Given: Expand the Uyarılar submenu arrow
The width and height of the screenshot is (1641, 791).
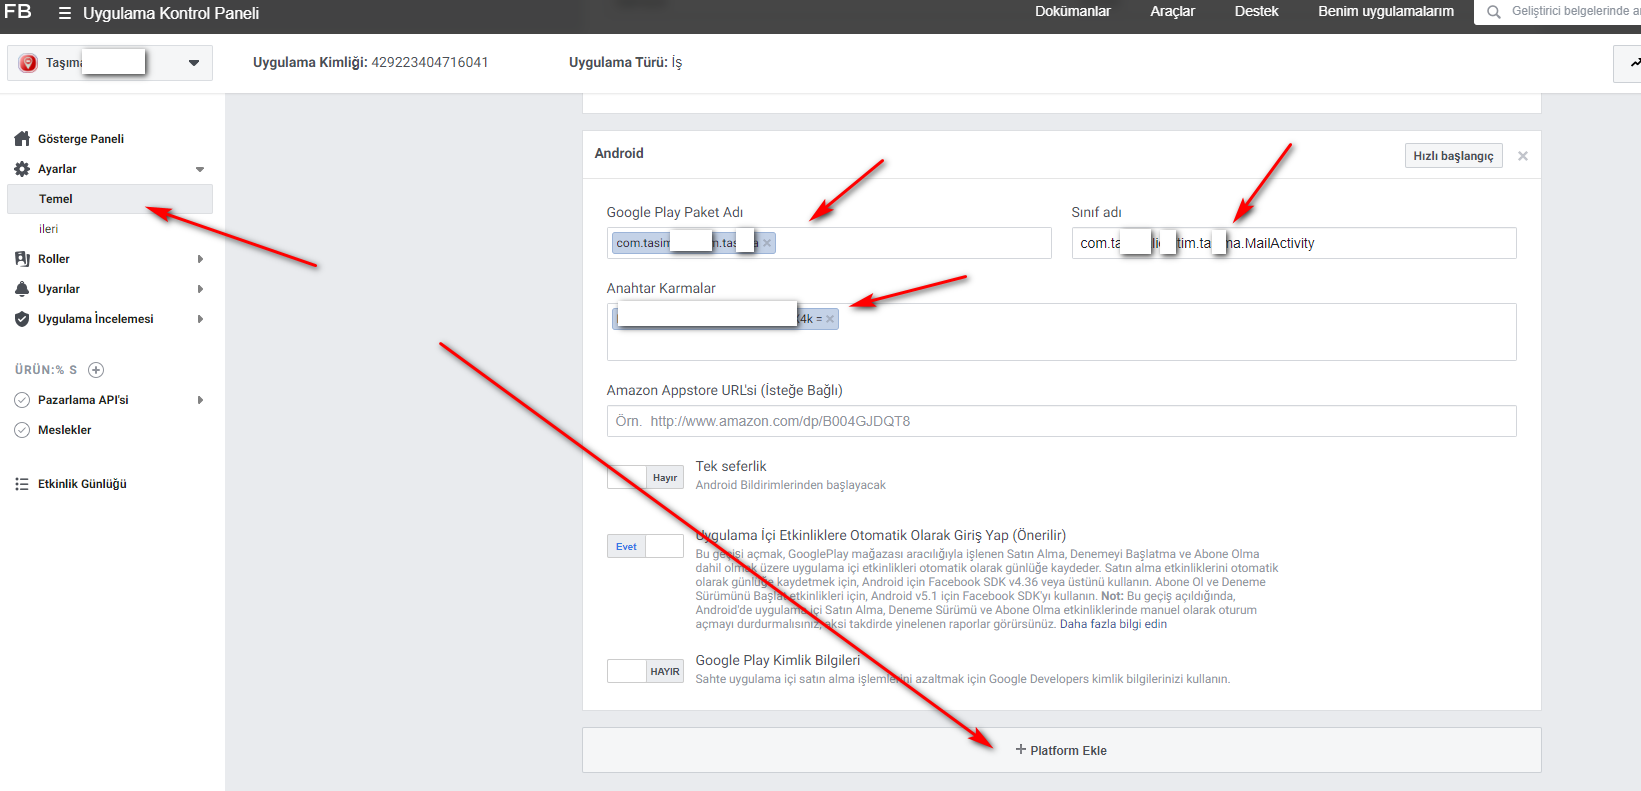Looking at the screenshot, I should click(x=200, y=289).
